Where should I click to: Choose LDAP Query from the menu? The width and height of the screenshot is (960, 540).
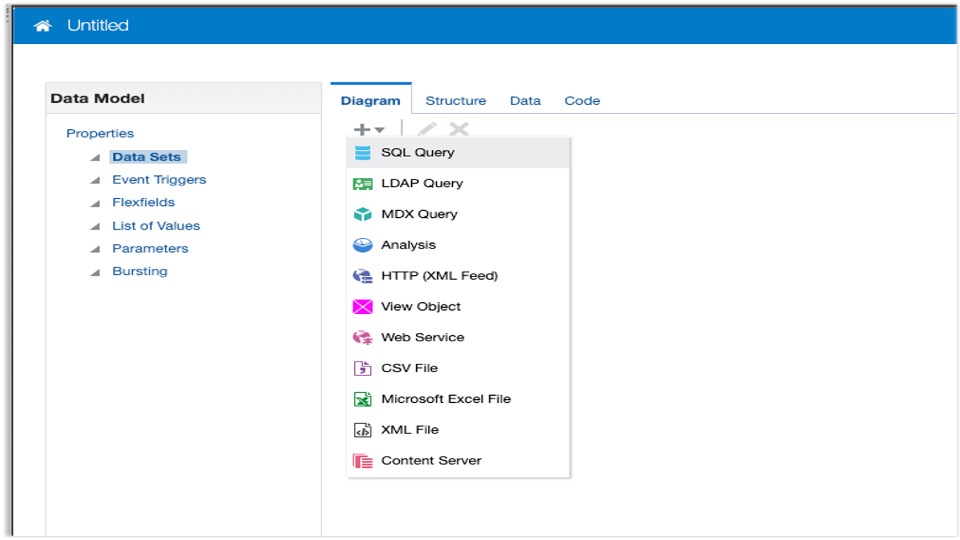click(x=458, y=184)
